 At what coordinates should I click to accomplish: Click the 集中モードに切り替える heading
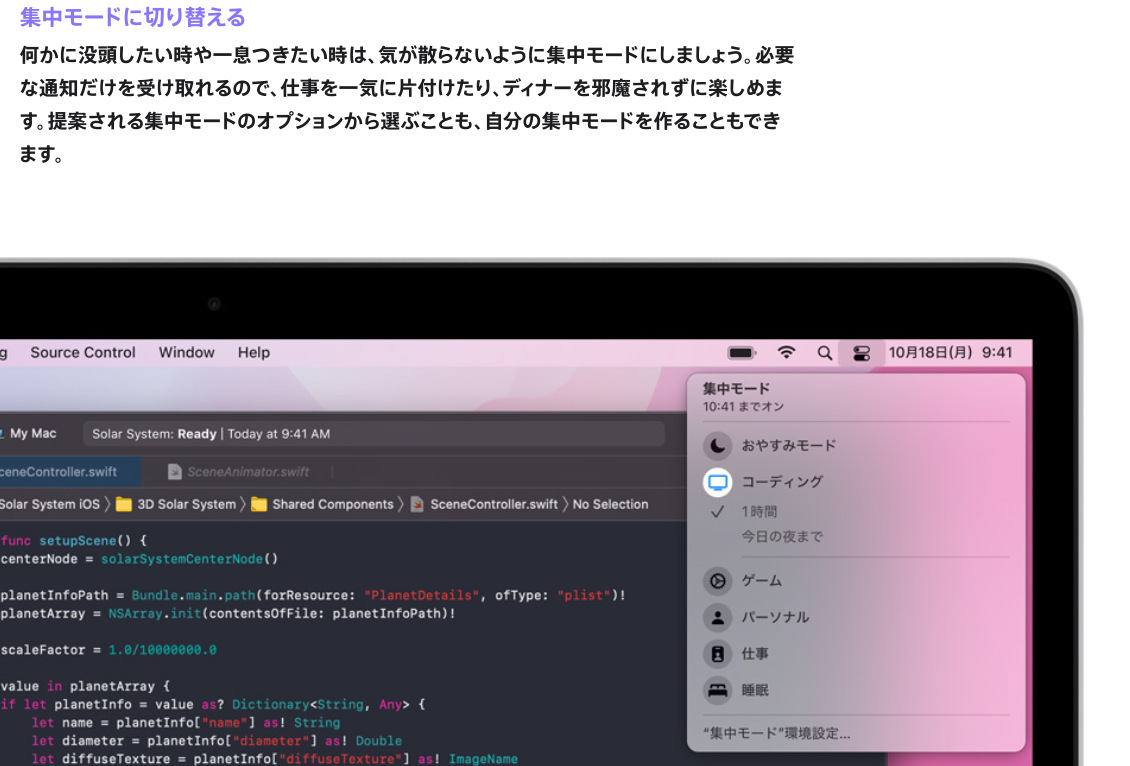pyautogui.click(x=133, y=17)
